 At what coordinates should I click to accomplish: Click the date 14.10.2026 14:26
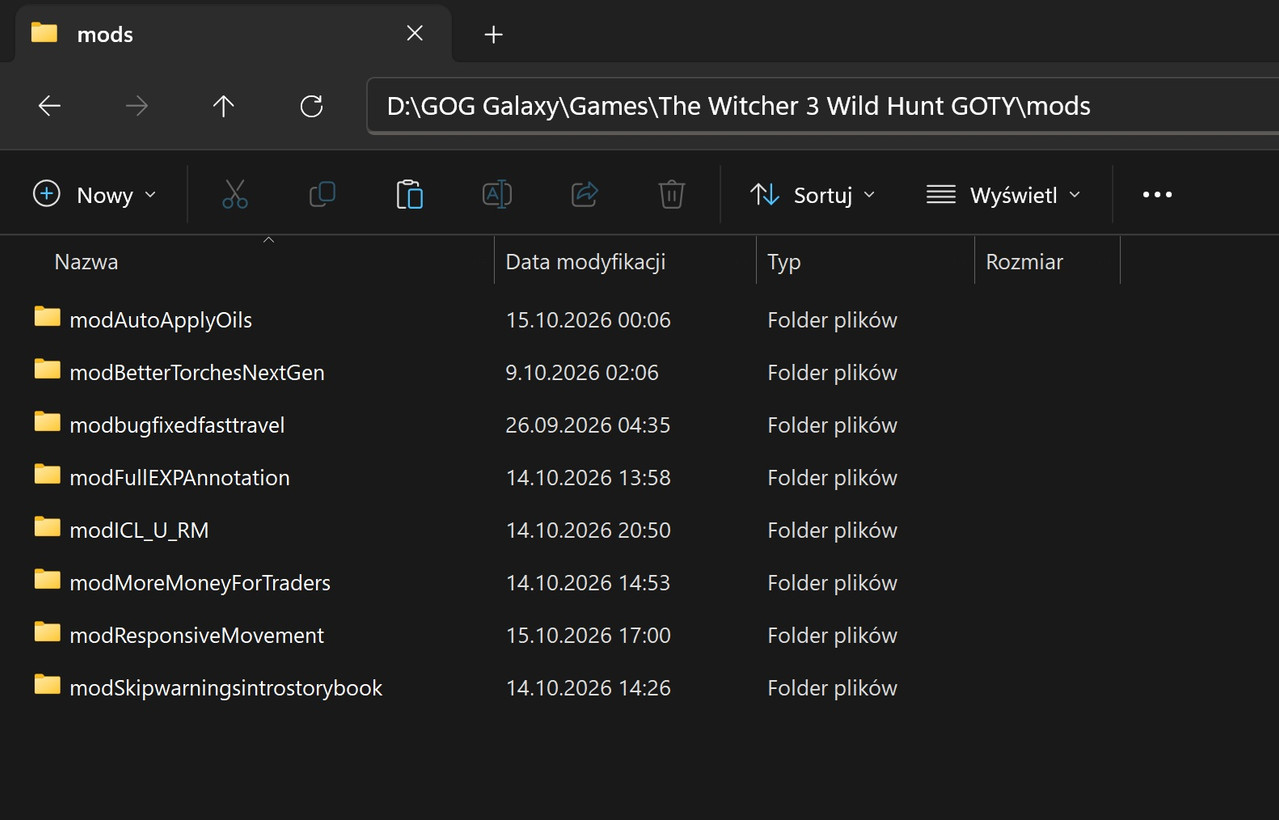pyautogui.click(x=588, y=688)
